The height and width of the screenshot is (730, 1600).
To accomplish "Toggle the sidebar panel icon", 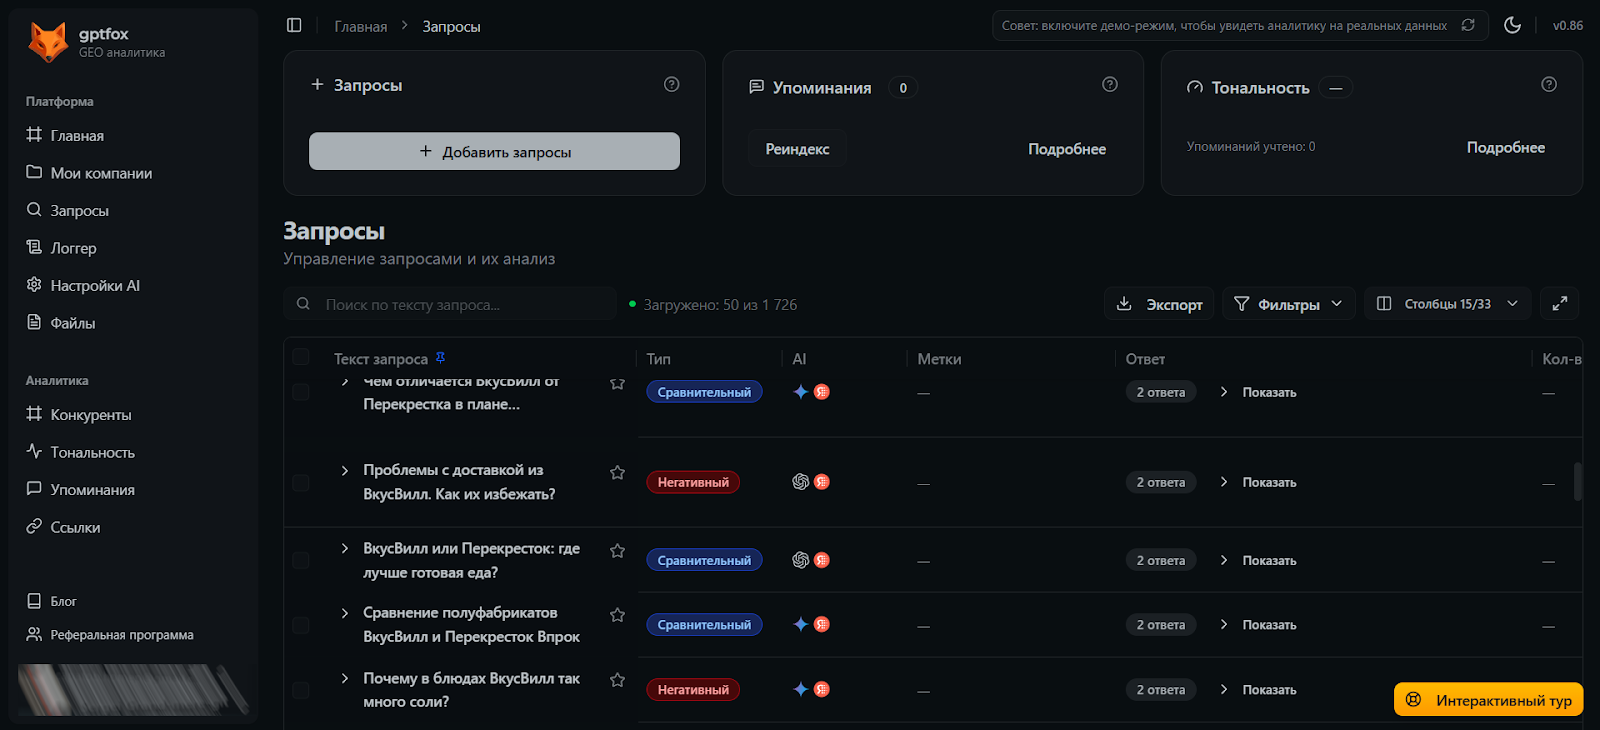I will (294, 25).
